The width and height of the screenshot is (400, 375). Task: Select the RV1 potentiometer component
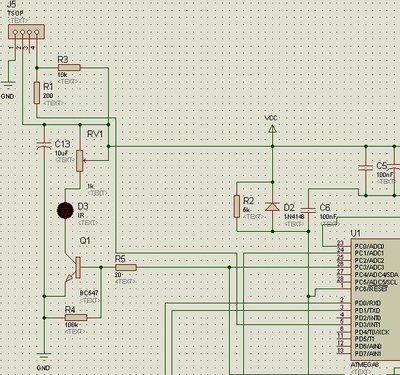pos(80,161)
